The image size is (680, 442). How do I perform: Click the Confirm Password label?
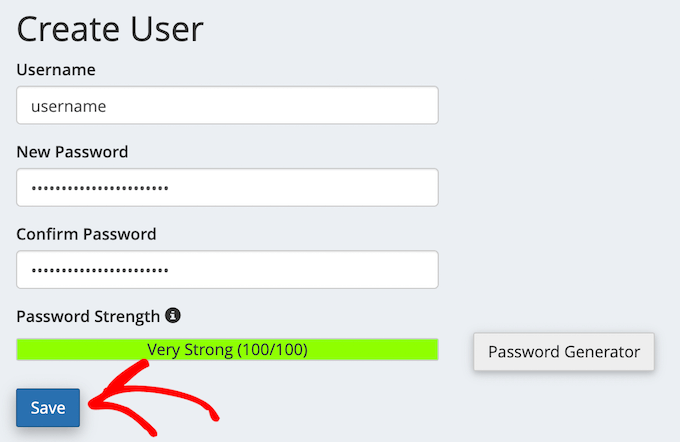pyautogui.click(x=86, y=234)
